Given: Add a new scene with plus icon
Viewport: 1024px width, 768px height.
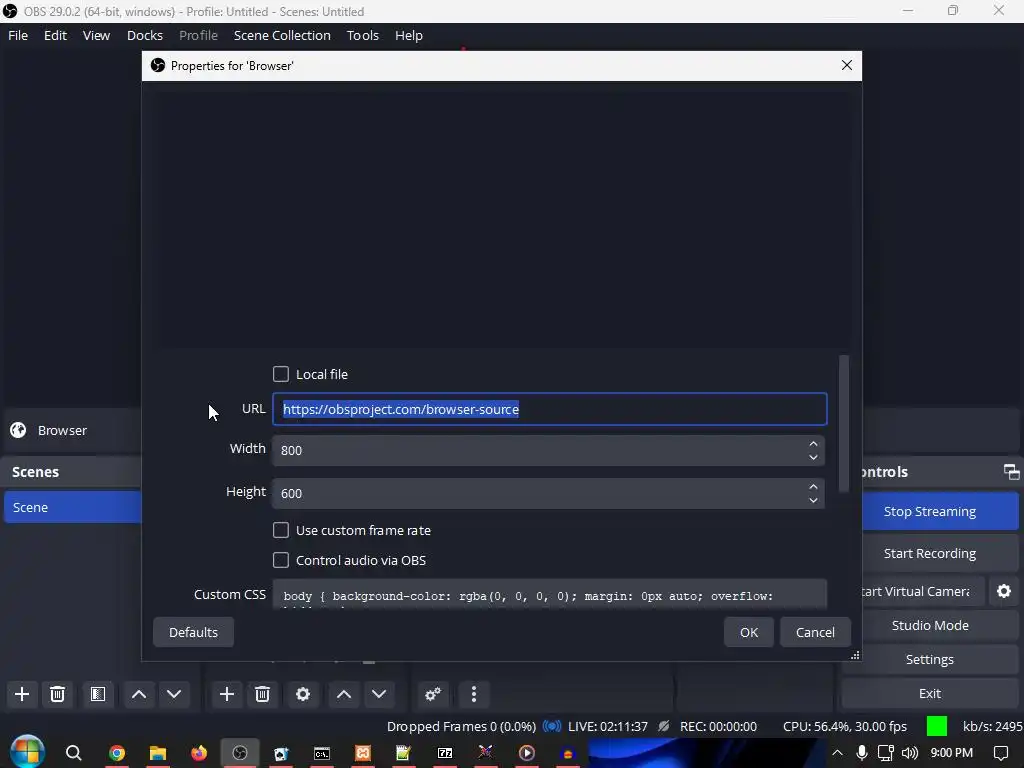Looking at the screenshot, I should pyautogui.click(x=22, y=694).
